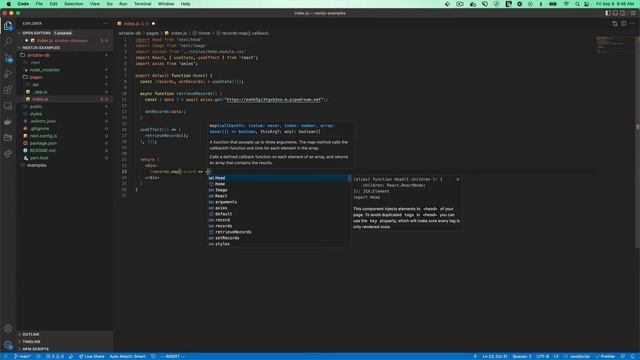Click the Ln 23 cursor position indicator
The width and height of the screenshot is (640, 360).
click(495, 356)
